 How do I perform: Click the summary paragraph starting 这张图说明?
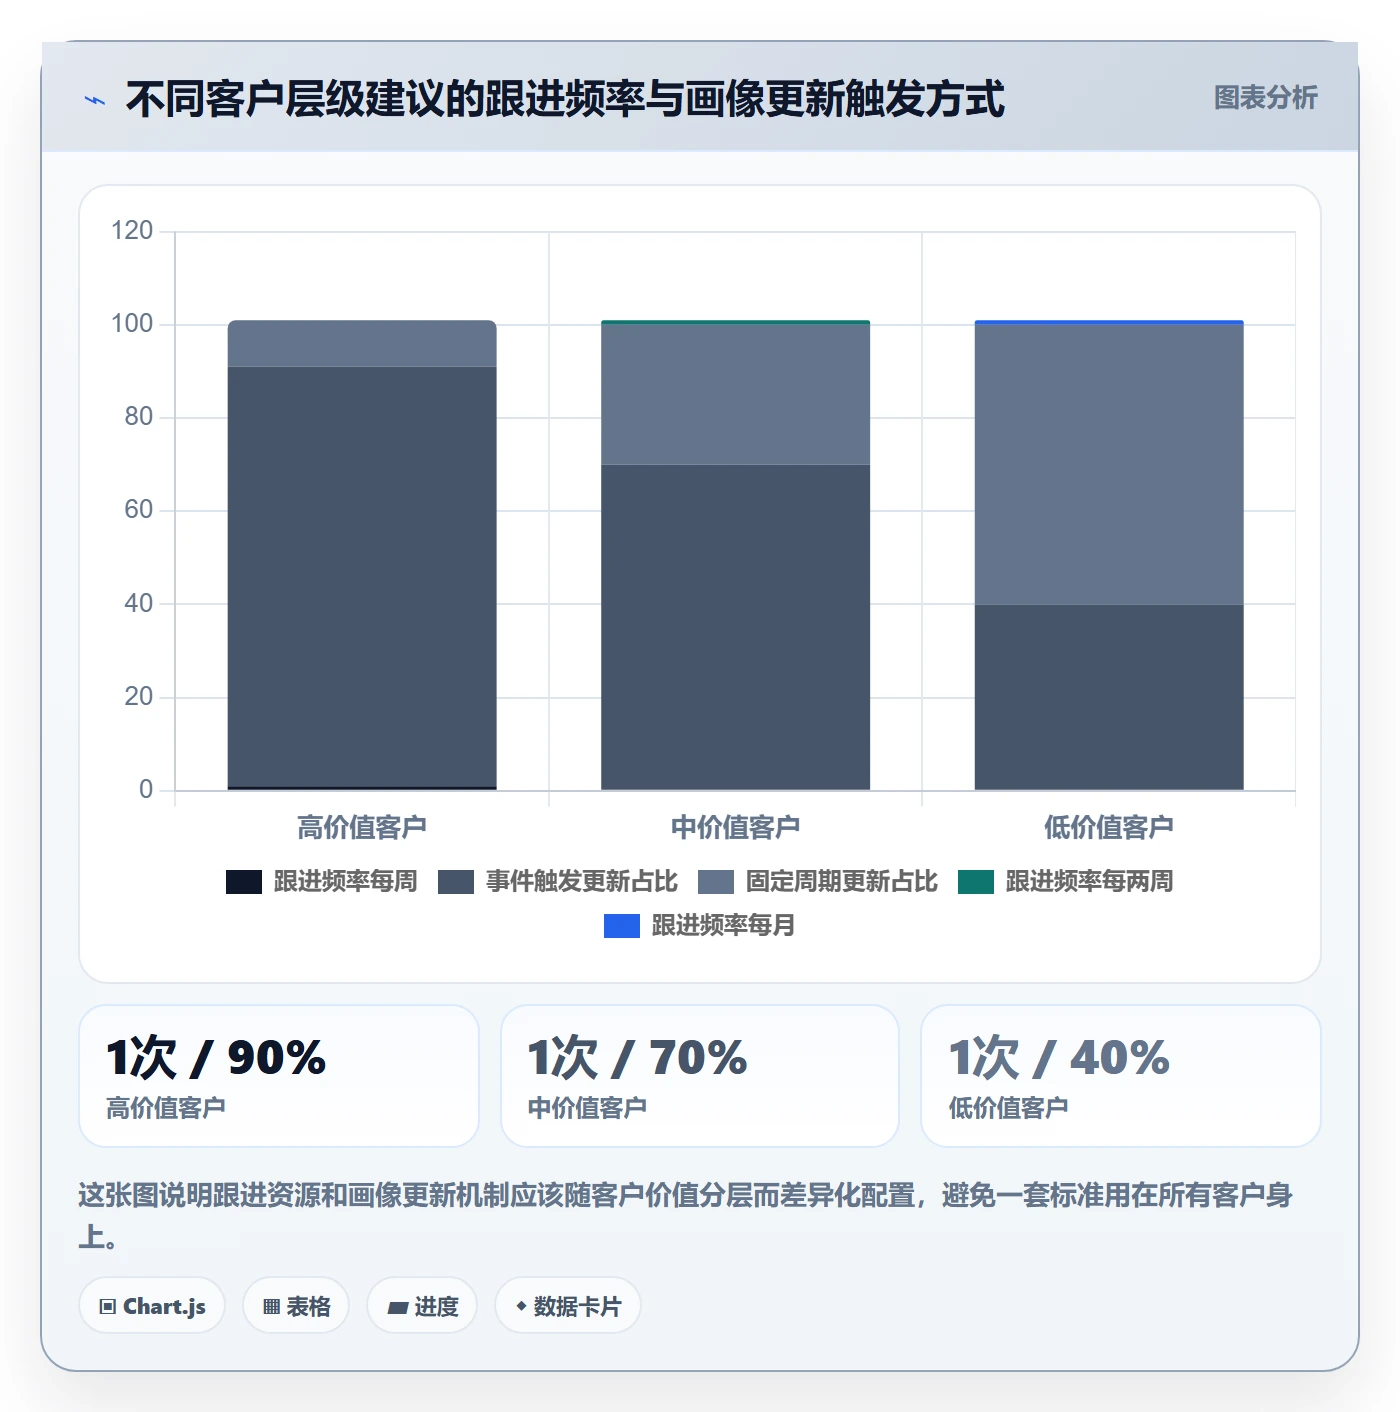[x=686, y=1215]
